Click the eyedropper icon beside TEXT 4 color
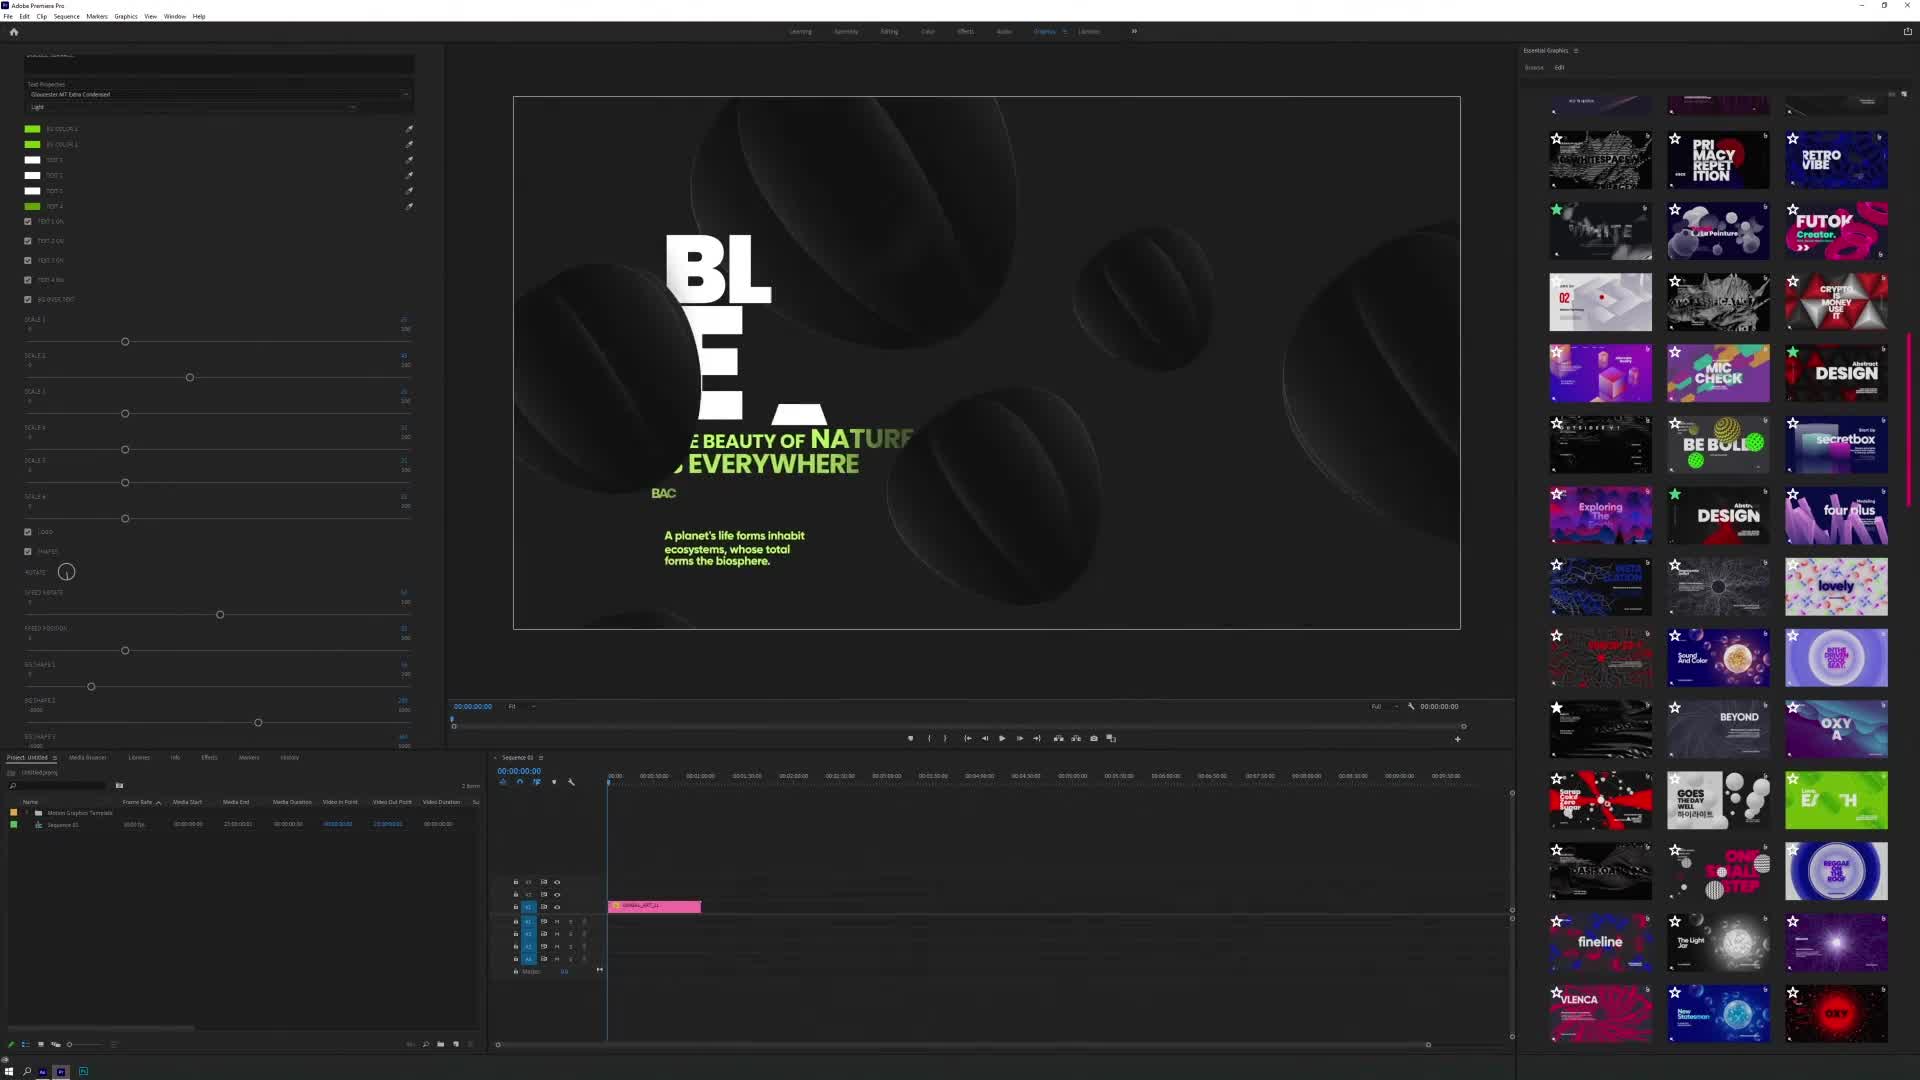This screenshot has height=1080, width=1920. tap(409, 206)
